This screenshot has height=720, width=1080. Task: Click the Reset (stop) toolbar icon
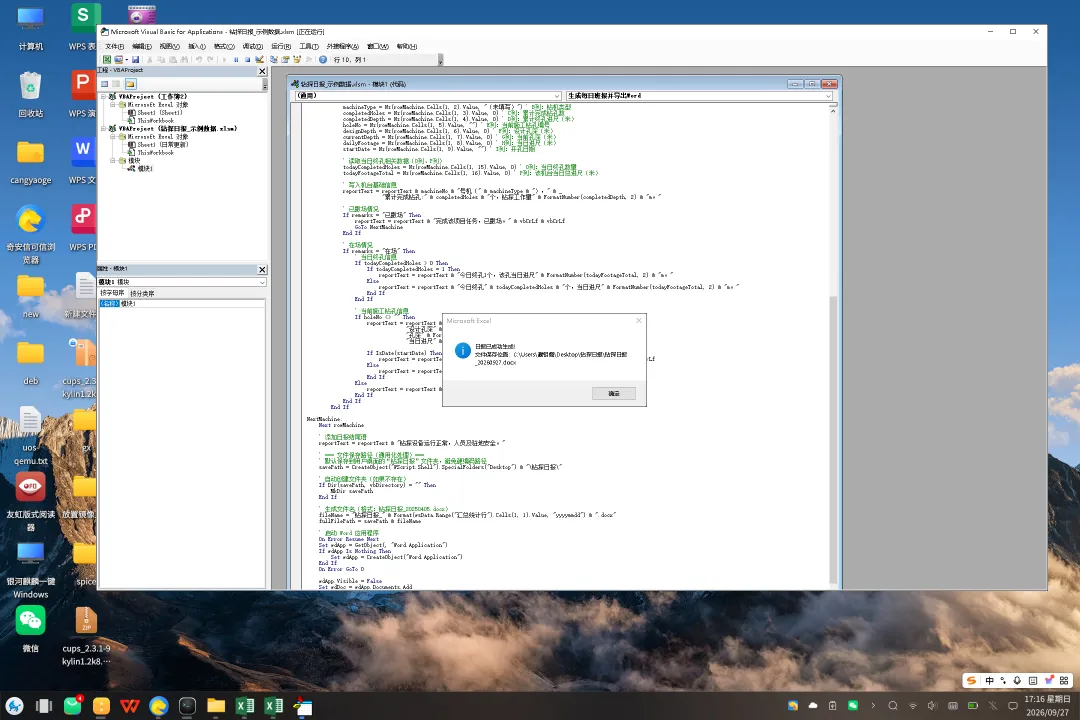click(x=247, y=59)
